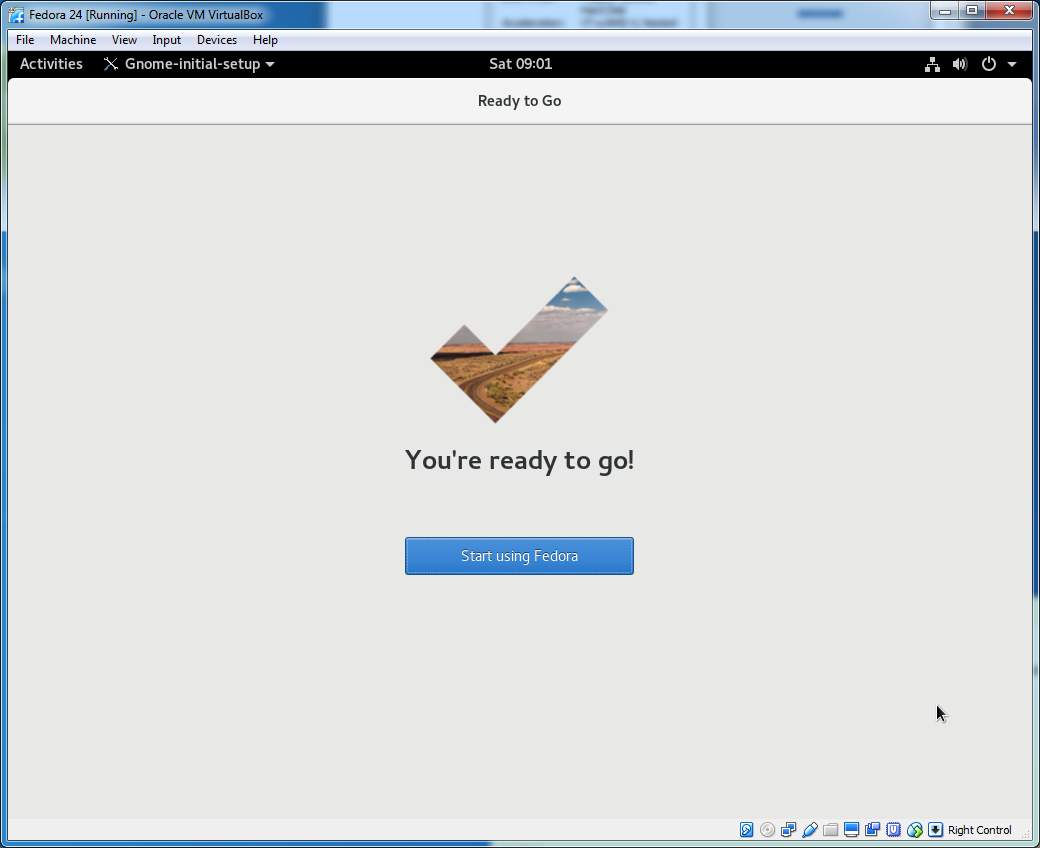This screenshot has height=848, width=1040.
Task: Click the power icon in GNOME top bar
Action: 988,64
